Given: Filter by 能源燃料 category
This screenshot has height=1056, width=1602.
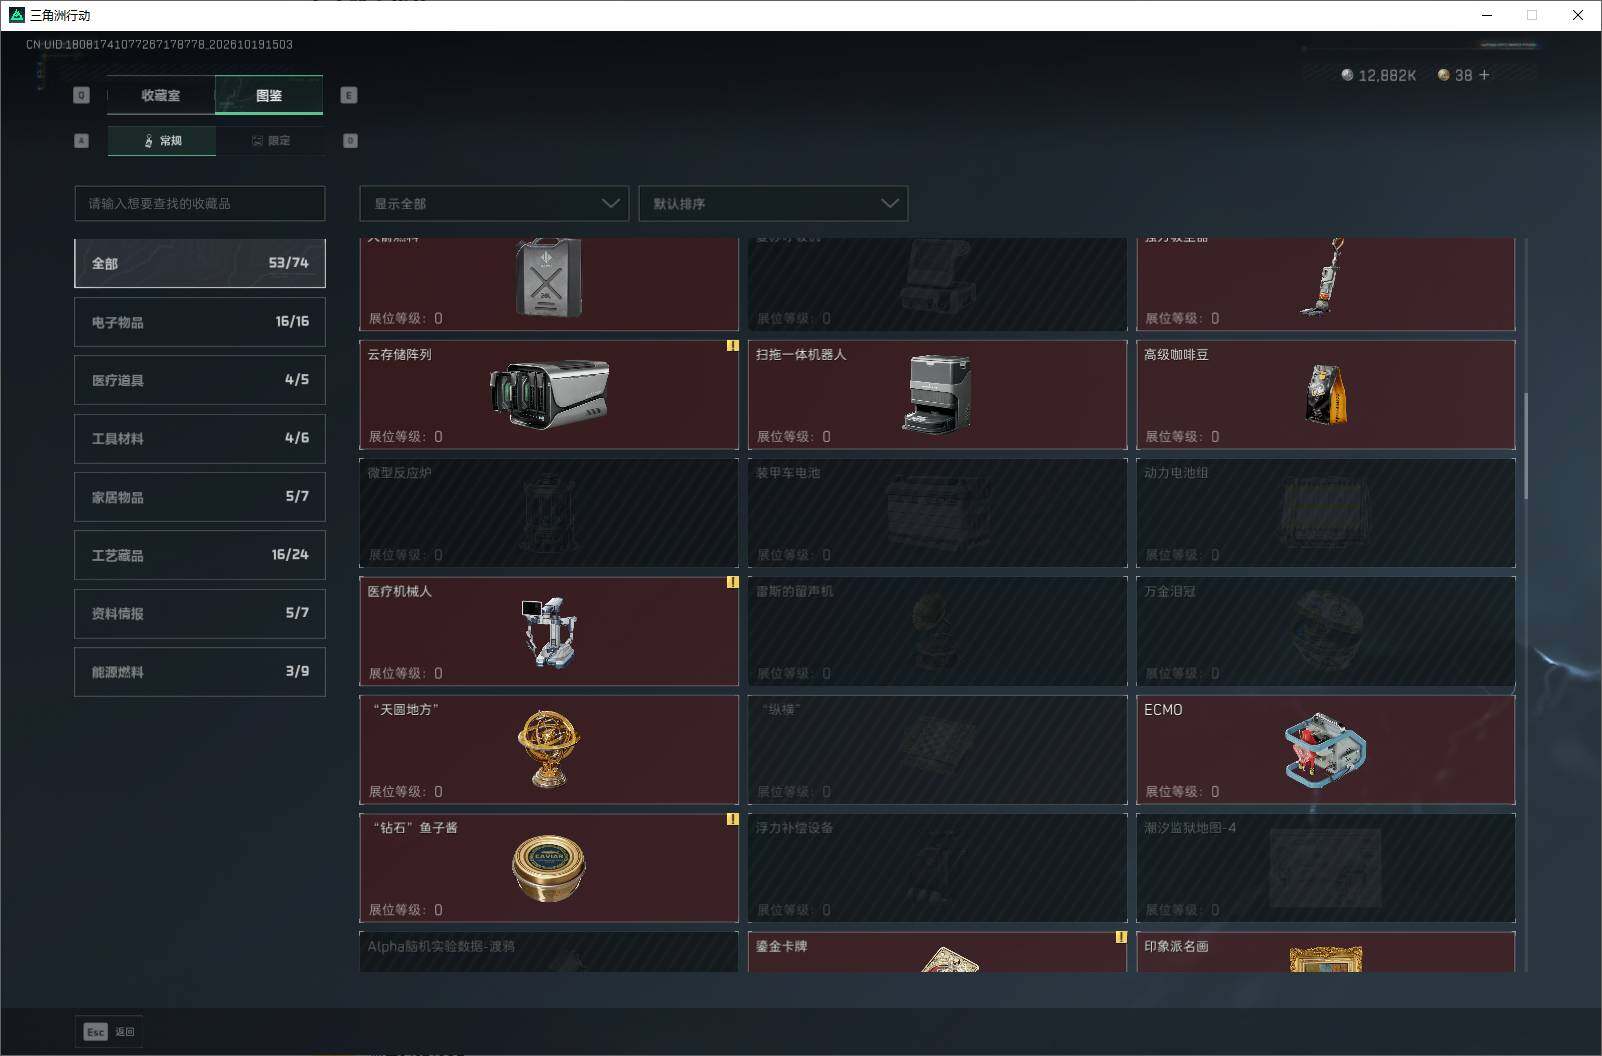Looking at the screenshot, I should pyautogui.click(x=200, y=672).
